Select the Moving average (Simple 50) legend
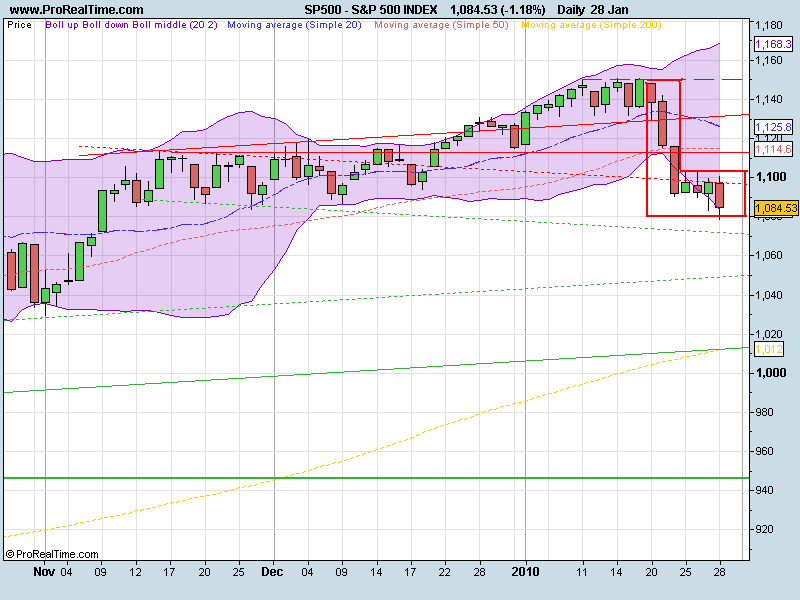The height and width of the screenshot is (600, 800). 441,24
